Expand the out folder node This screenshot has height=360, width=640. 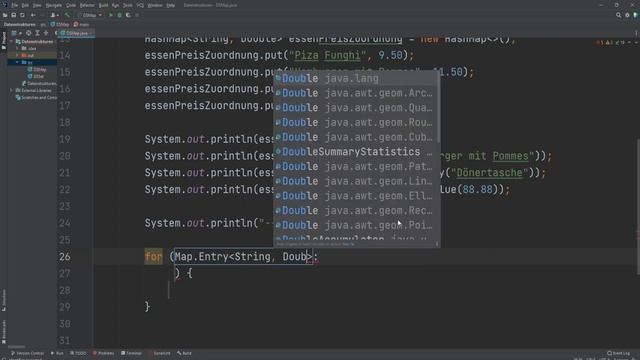click(17, 56)
